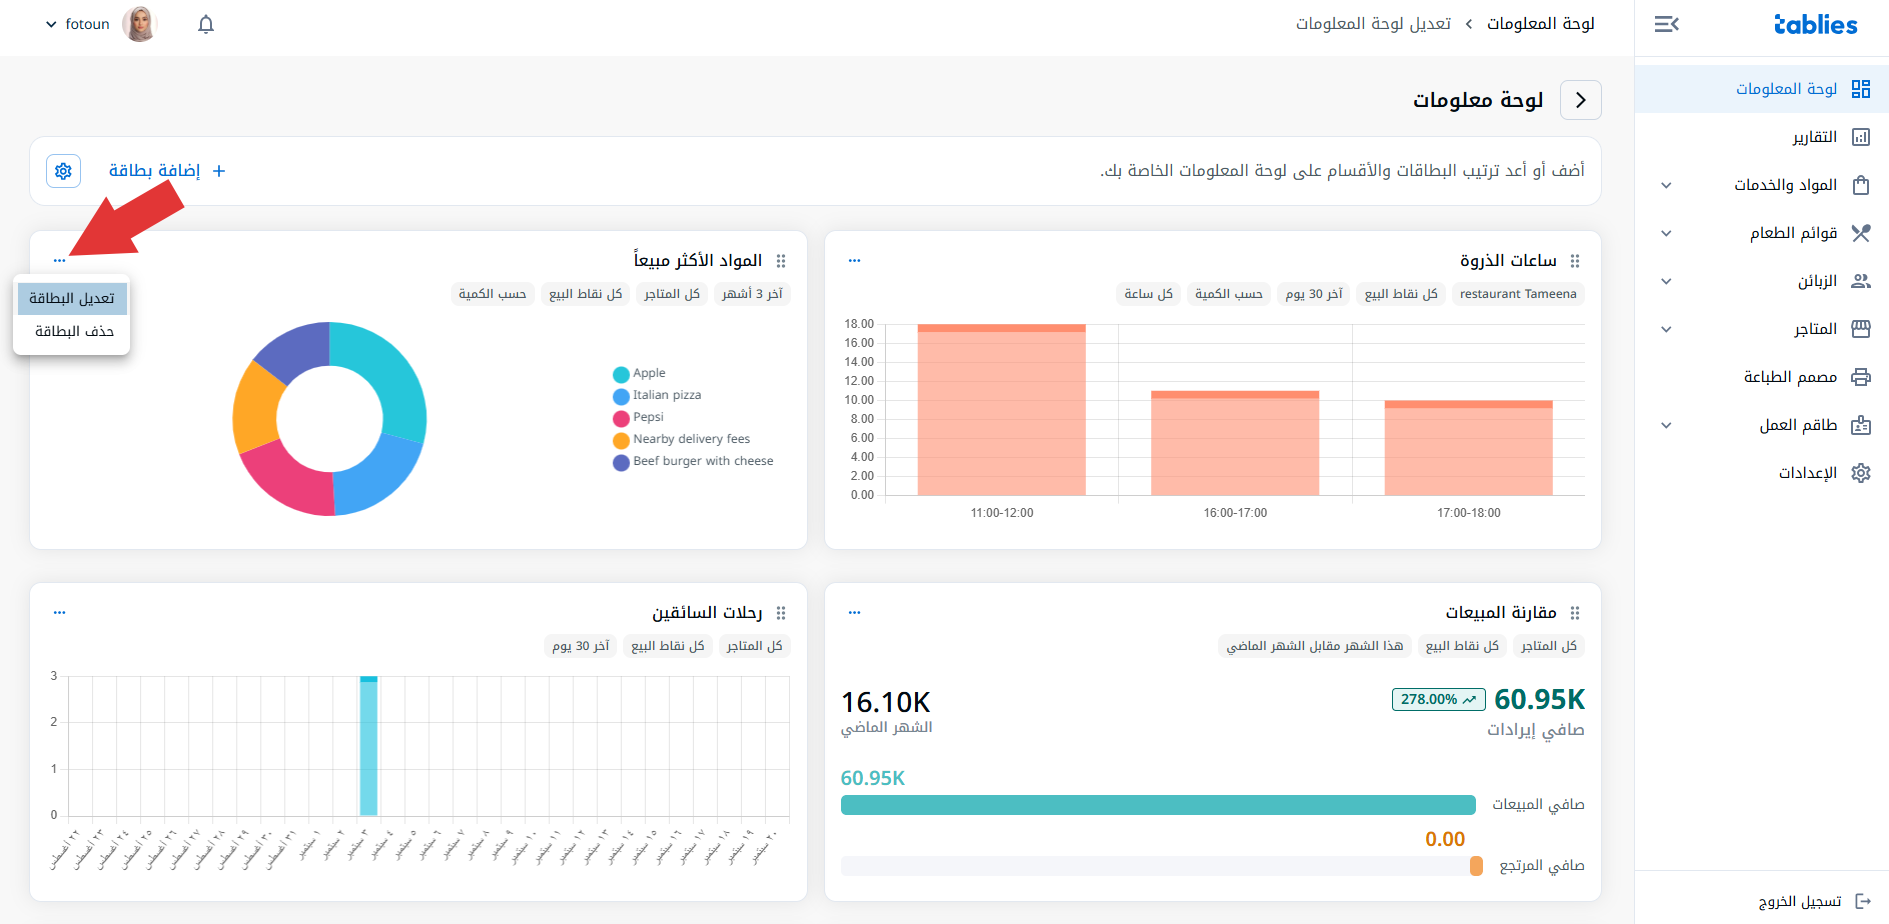The height and width of the screenshot is (924, 1889).
Task: Collapse the sidebar with the menu toggle icon
Action: point(1666,24)
